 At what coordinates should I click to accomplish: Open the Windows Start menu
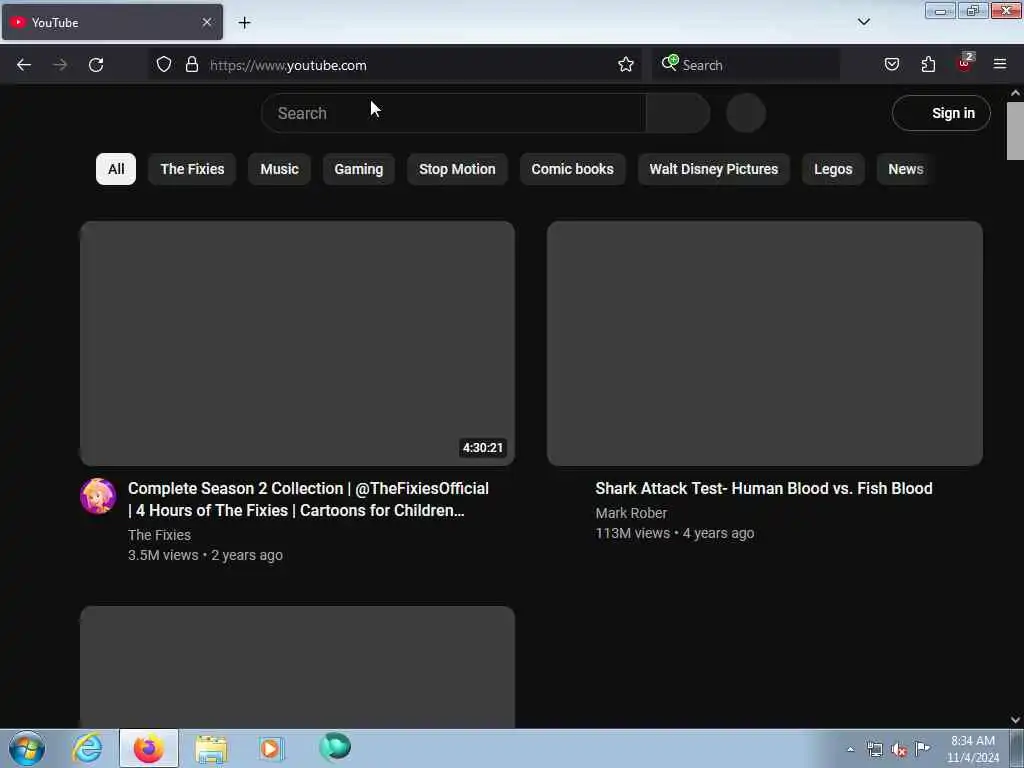[27, 748]
